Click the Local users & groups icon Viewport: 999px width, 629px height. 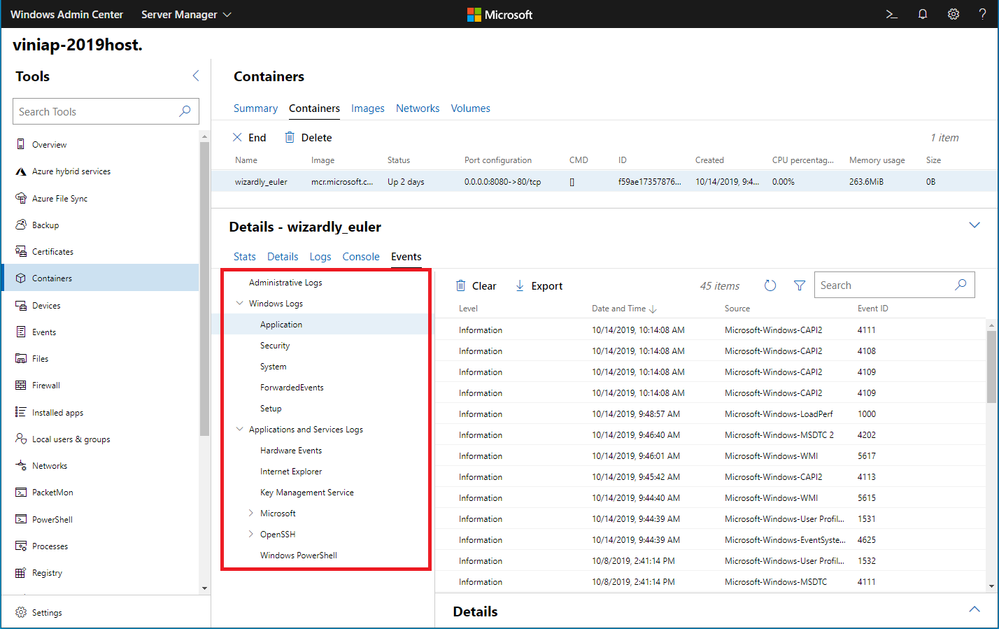tap(20, 439)
